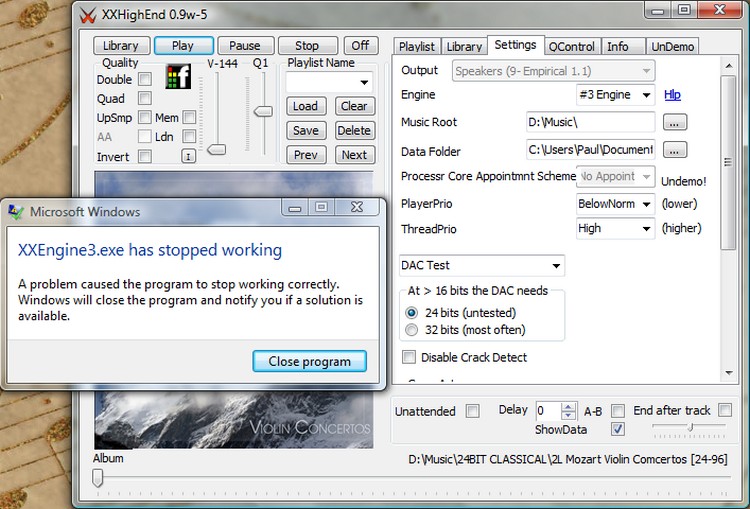This screenshot has width=750, height=509.
Task: Click the Pause button
Action: tap(245, 45)
